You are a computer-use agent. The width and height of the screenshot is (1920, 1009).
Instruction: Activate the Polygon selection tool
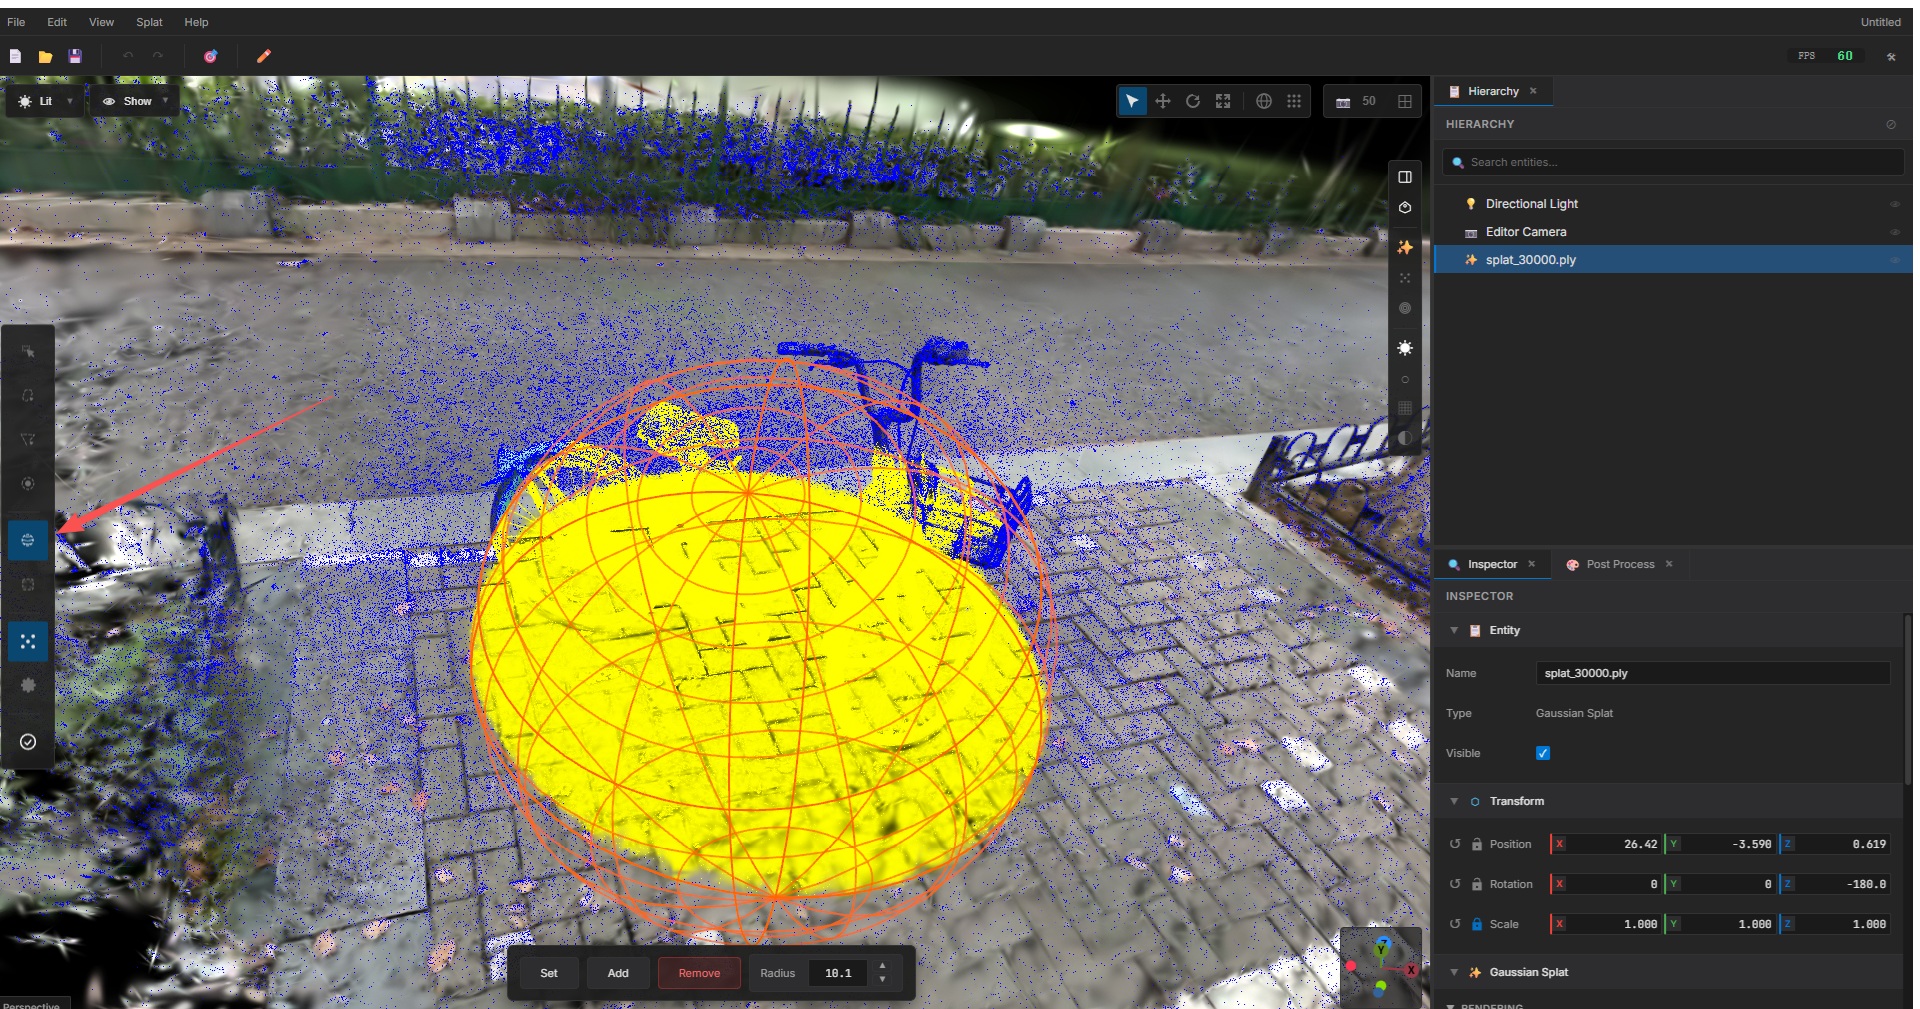pos(28,440)
